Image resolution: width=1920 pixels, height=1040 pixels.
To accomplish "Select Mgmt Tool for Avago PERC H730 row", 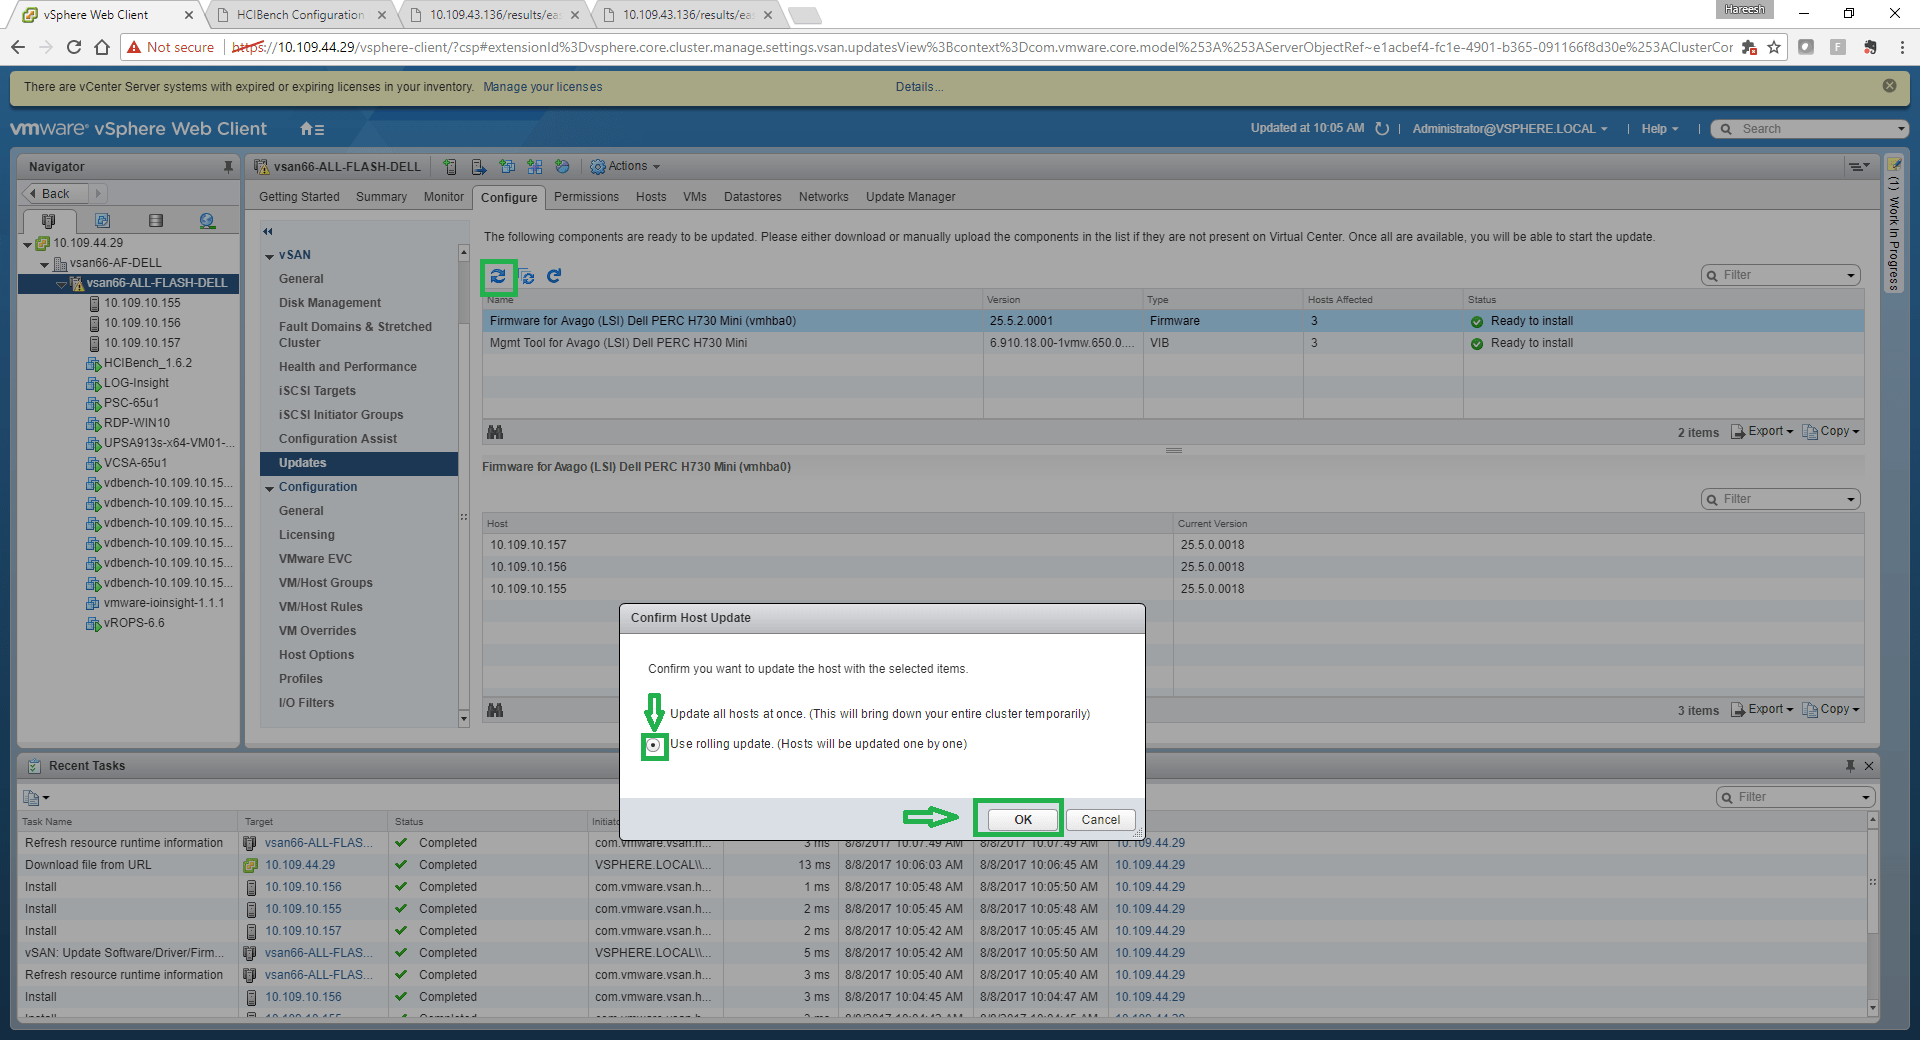I will tap(618, 343).
